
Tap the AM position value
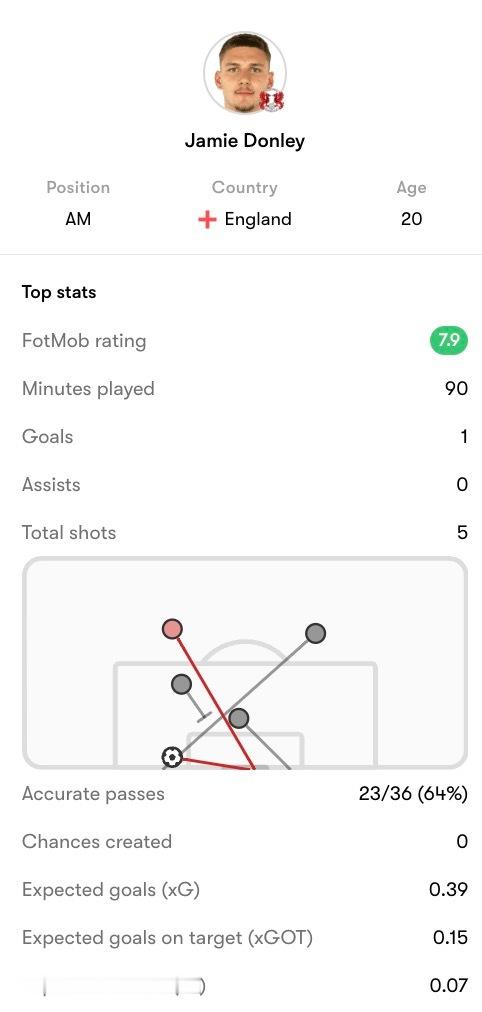click(x=78, y=219)
